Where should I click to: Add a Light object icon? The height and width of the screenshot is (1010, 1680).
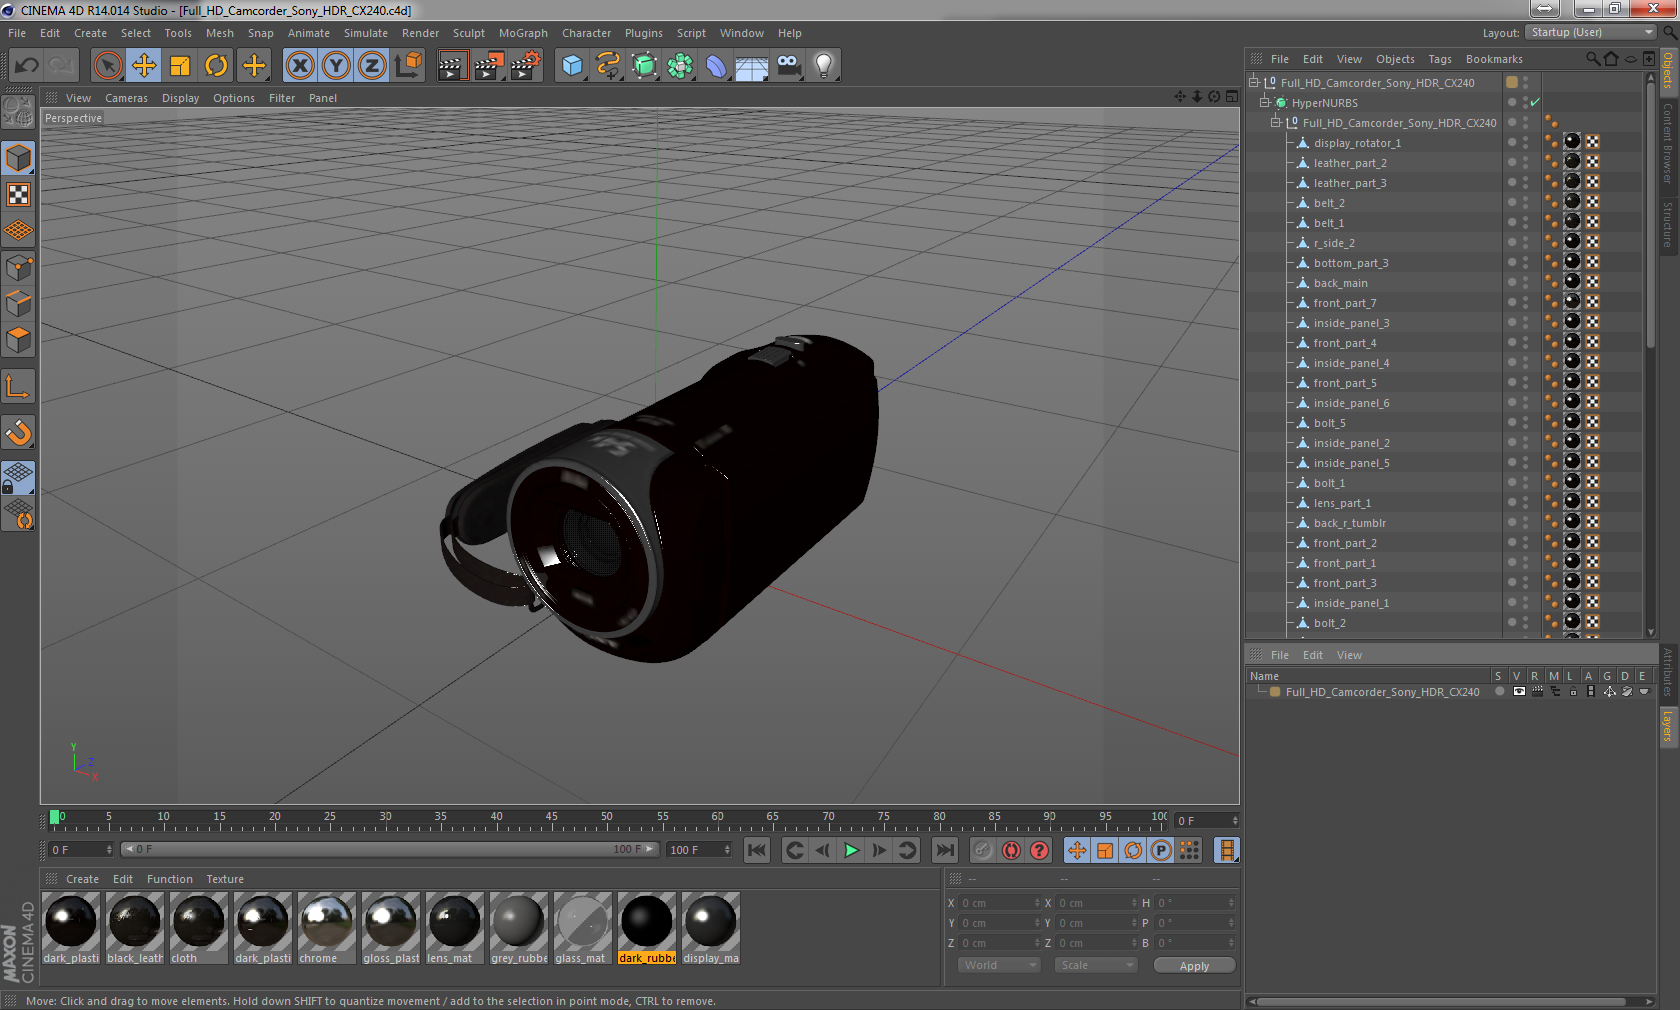(x=824, y=66)
